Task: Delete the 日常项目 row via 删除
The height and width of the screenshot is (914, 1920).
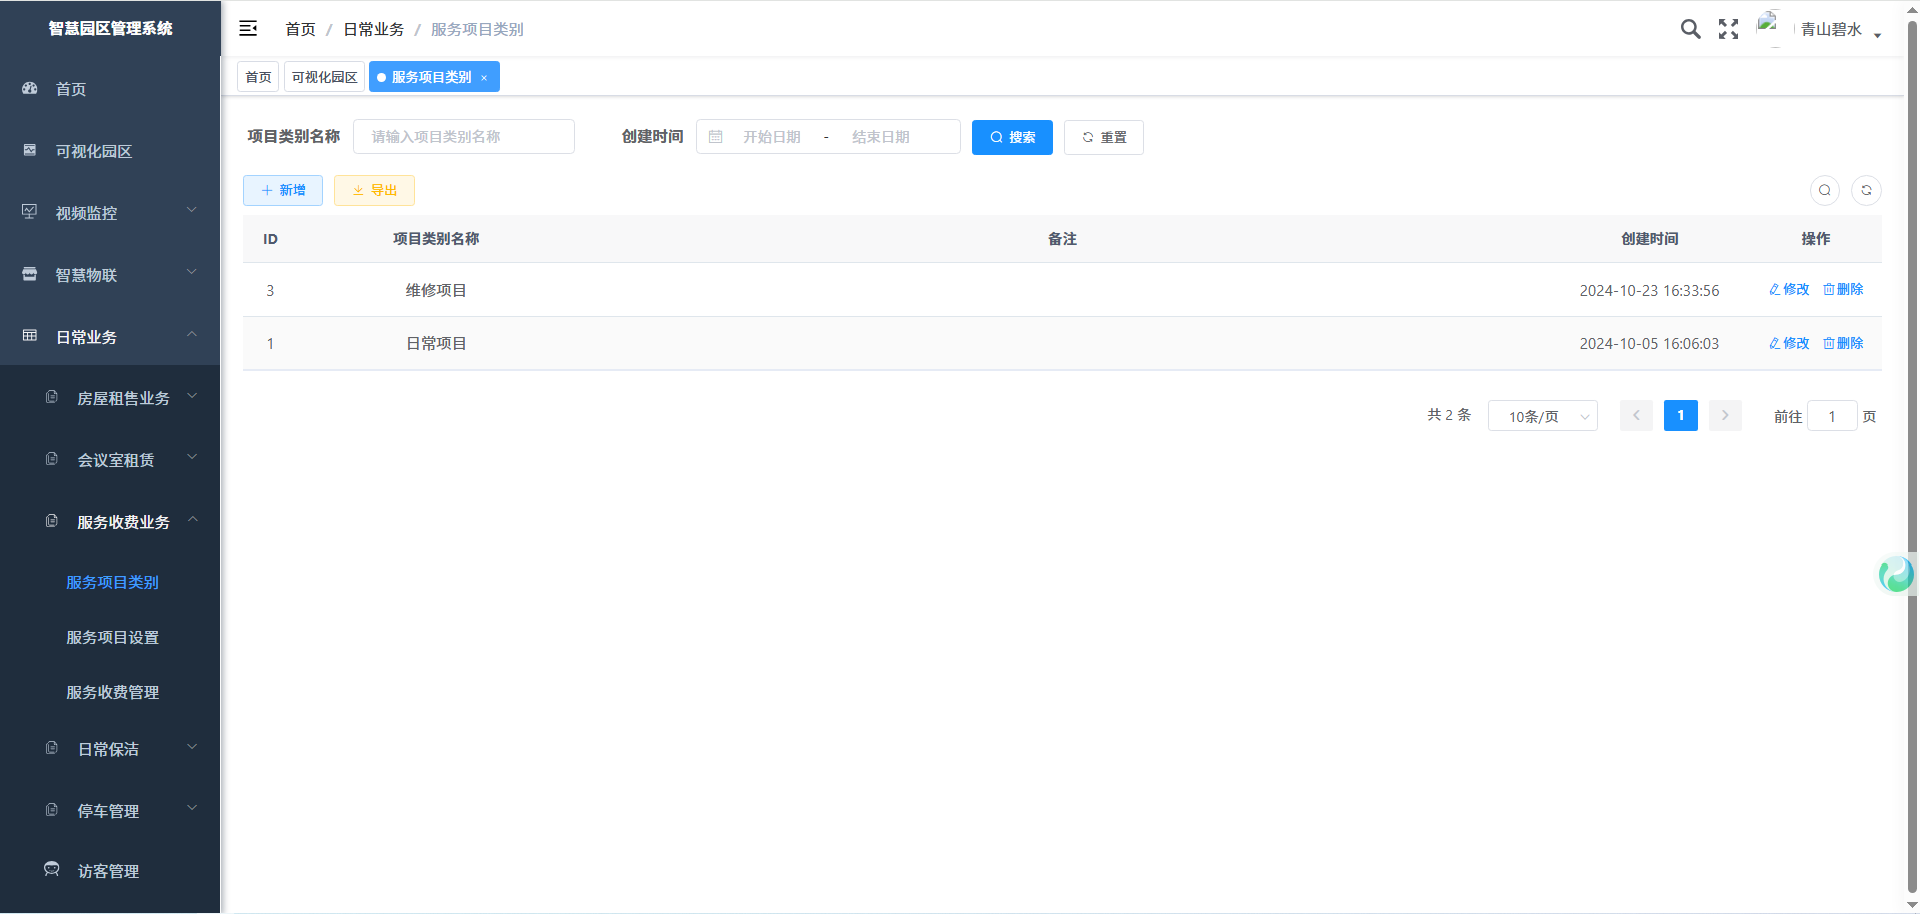Action: click(1843, 343)
